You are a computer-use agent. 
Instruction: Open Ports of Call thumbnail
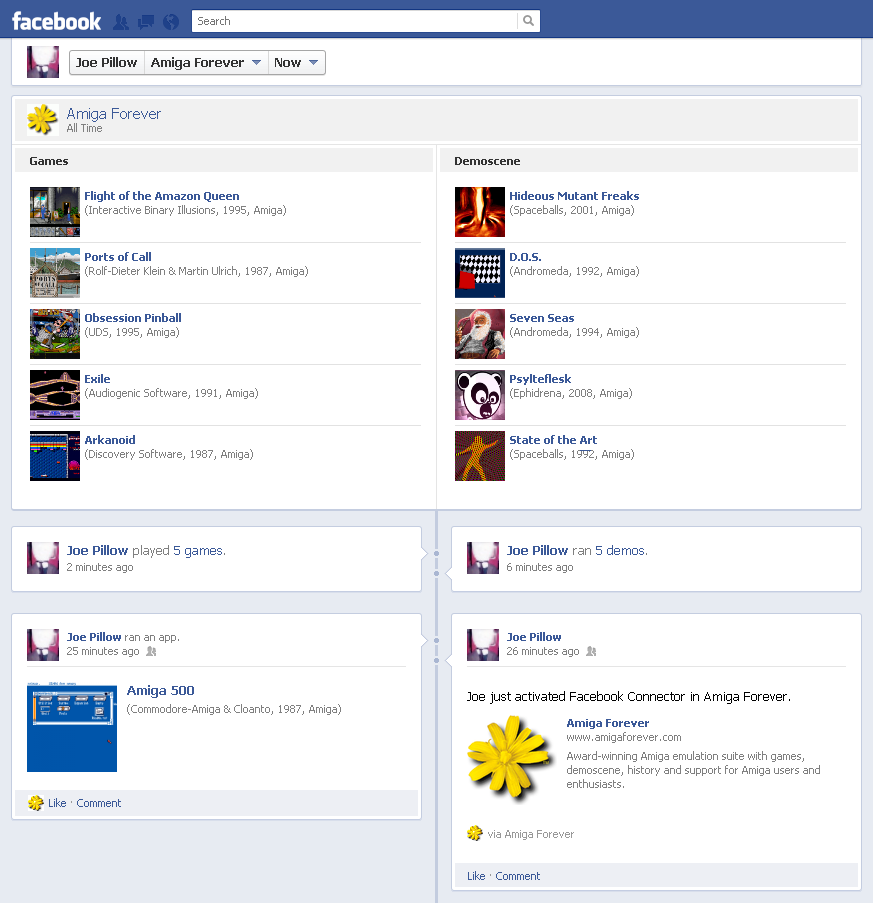[x=55, y=273]
